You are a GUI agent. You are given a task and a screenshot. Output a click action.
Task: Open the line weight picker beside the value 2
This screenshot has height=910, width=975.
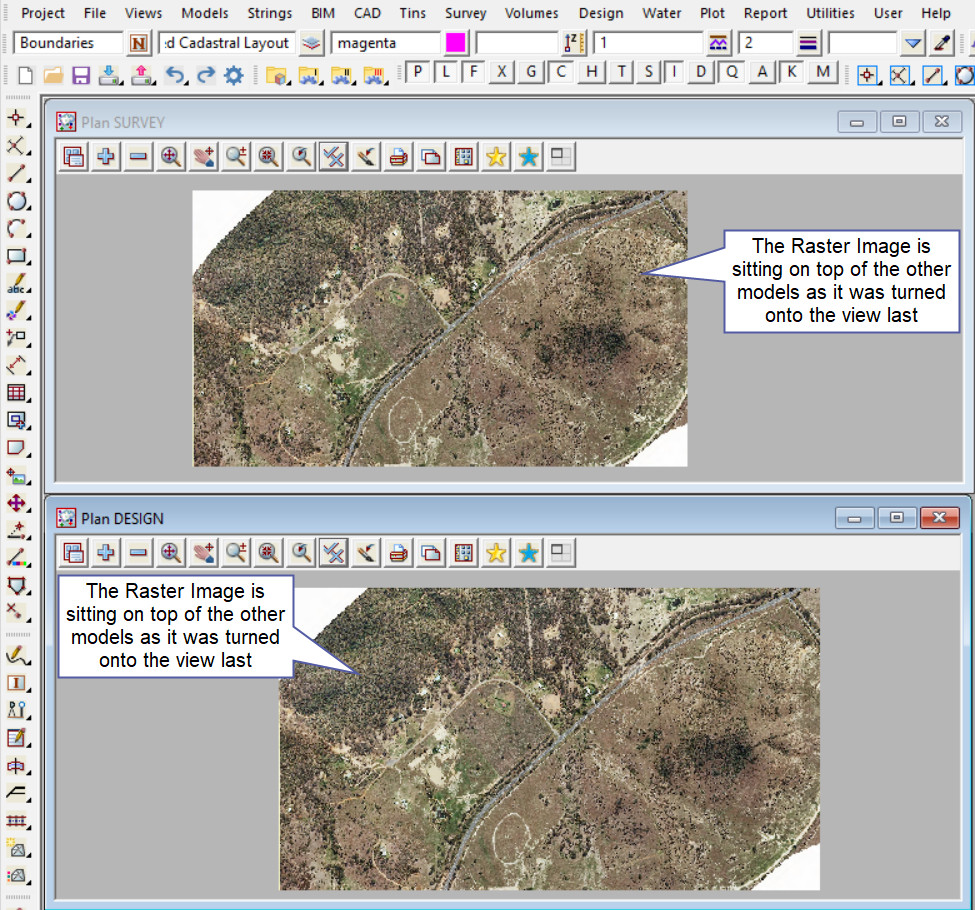coord(809,43)
